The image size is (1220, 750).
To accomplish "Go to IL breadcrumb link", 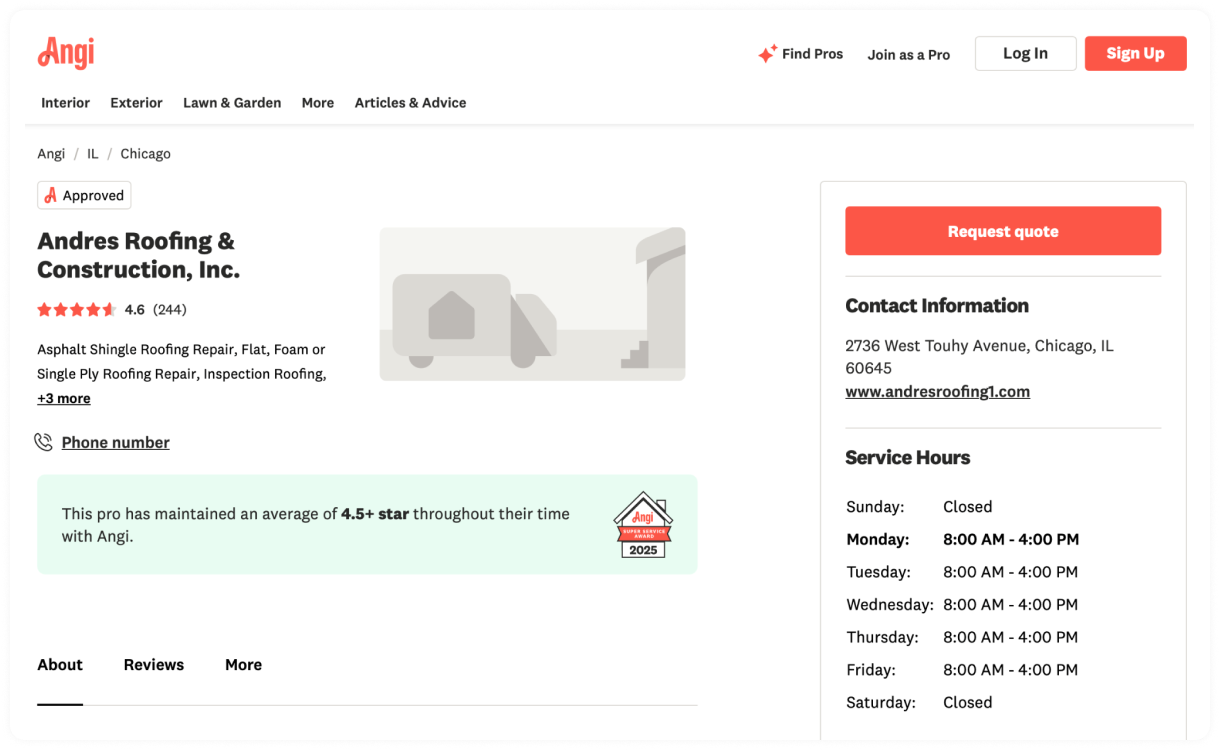I will point(93,153).
